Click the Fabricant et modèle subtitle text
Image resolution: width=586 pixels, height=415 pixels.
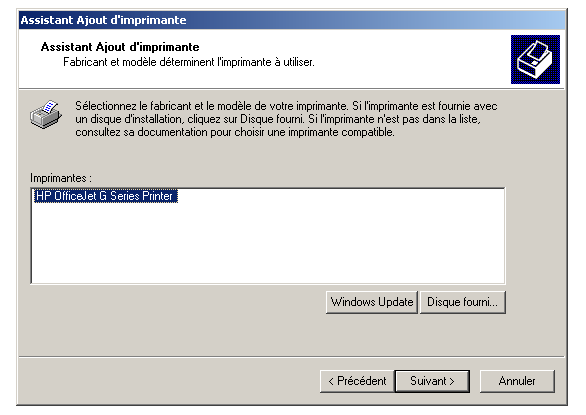[189, 62]
